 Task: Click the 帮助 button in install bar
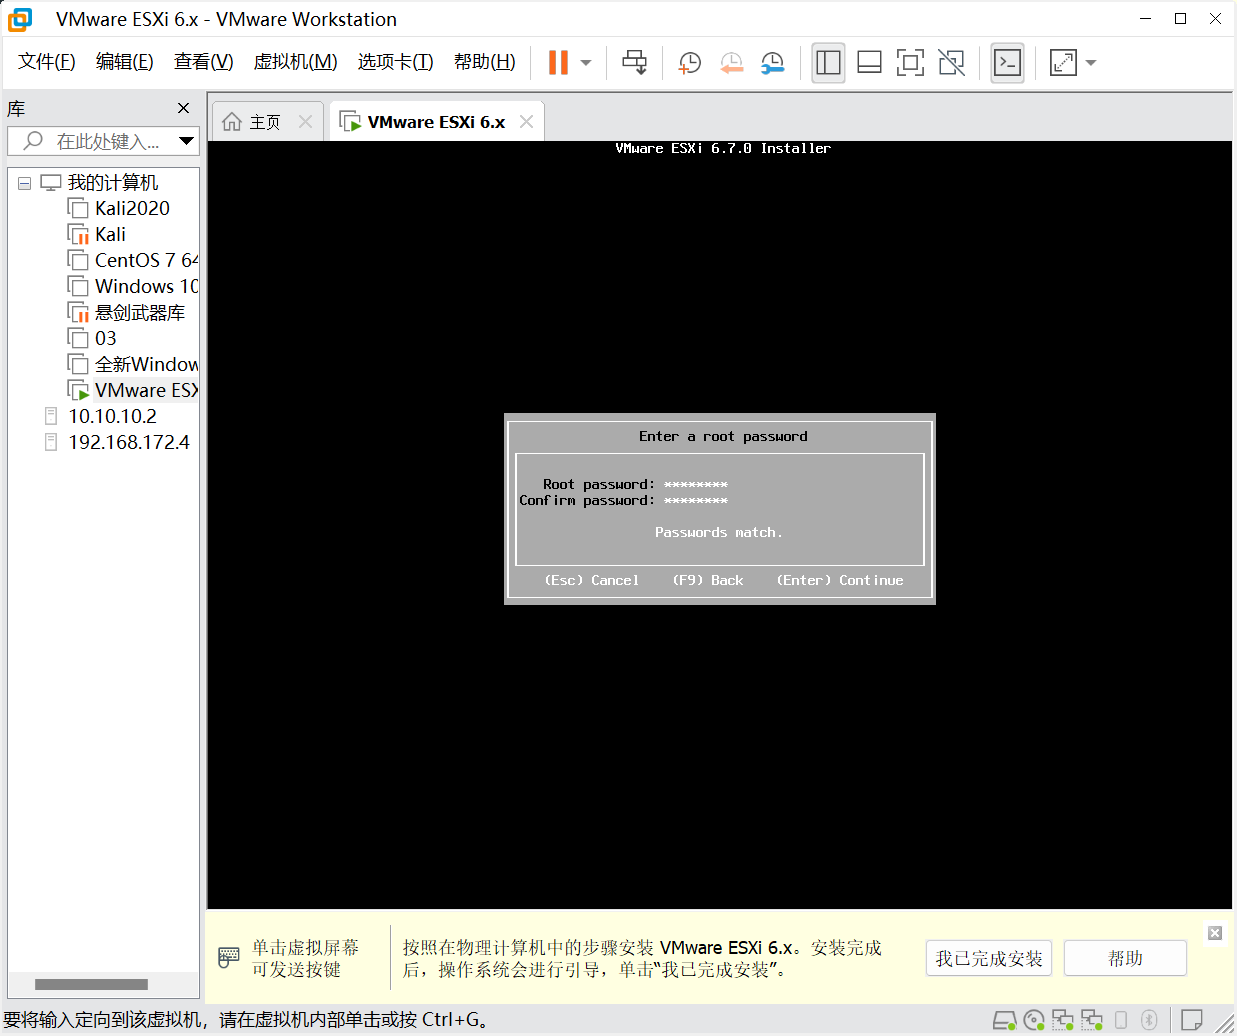[1125, 959]
